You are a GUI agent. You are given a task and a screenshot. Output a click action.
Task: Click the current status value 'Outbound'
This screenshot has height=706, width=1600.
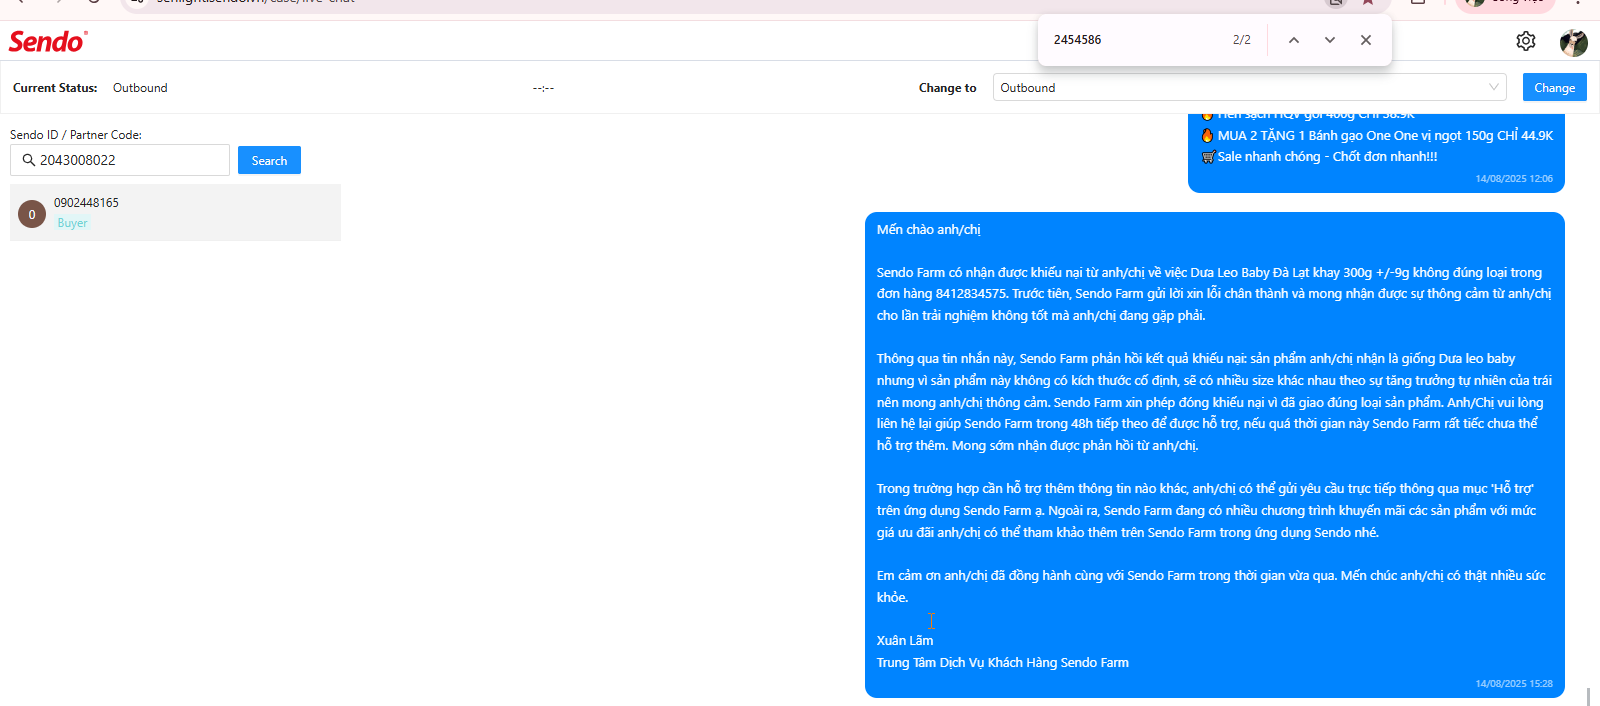click(140, 88)
